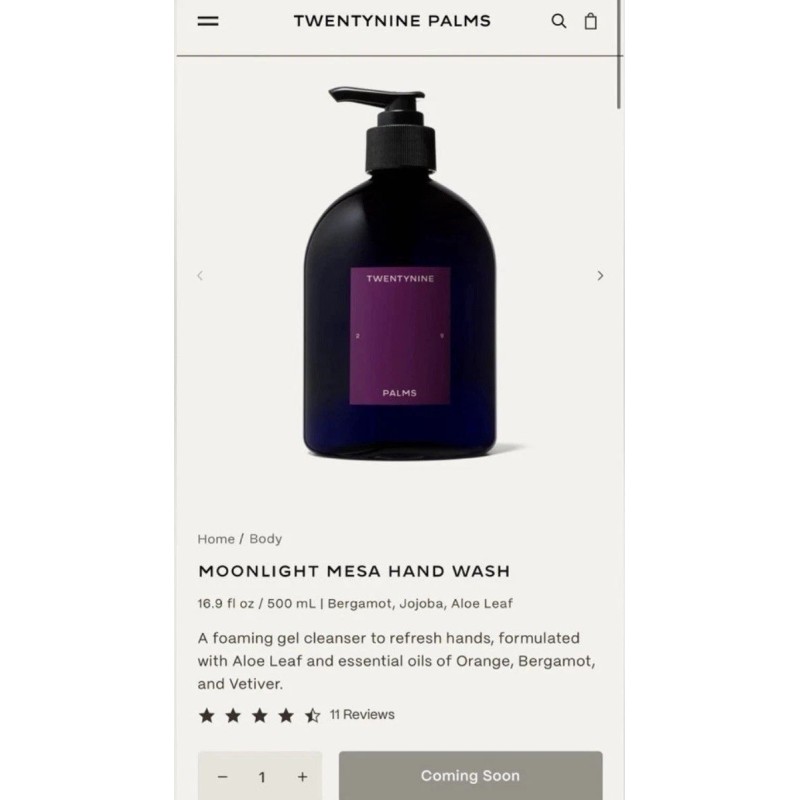Click the Coming Soon button
800x800 pixels.
[470, 776]
